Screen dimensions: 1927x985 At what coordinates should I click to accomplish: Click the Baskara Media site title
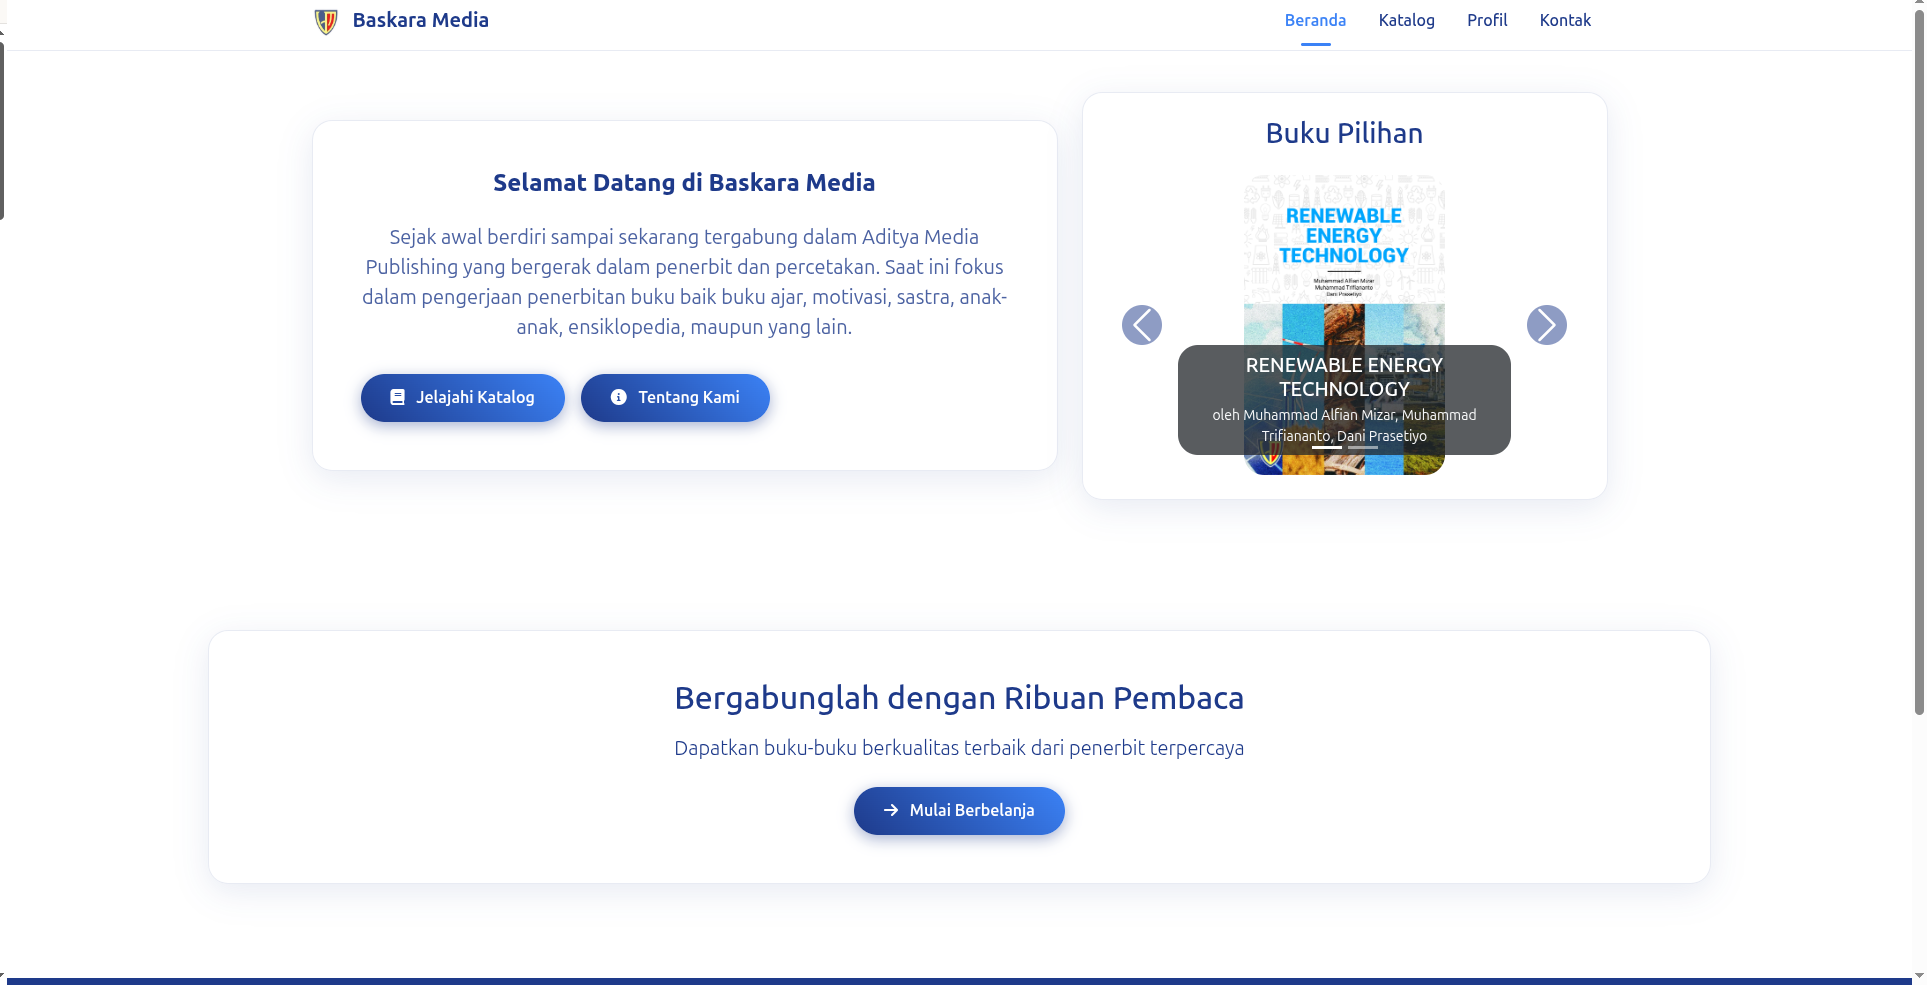420,19
